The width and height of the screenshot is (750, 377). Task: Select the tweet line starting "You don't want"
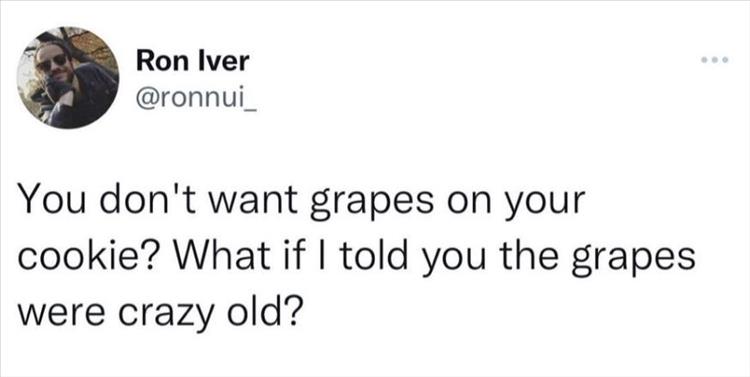coord(302,200)
